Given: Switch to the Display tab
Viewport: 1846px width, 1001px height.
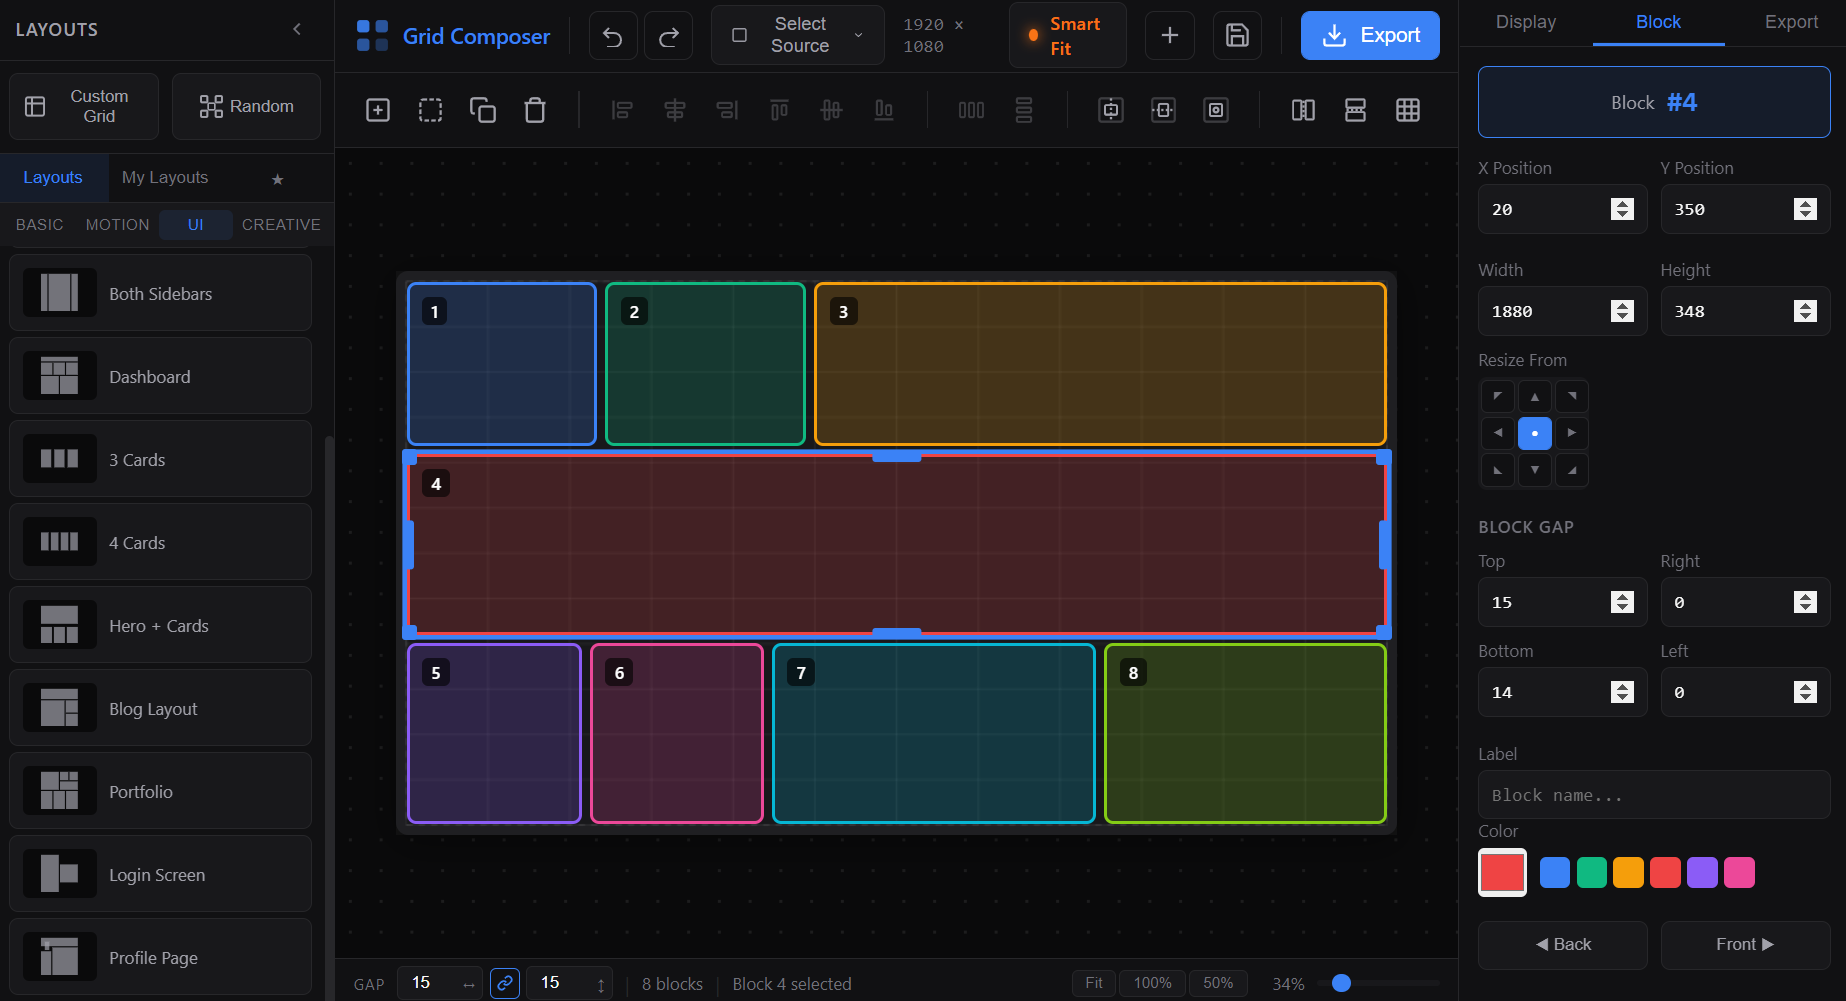Looking at the screenshot, I should coord(1525,21).
